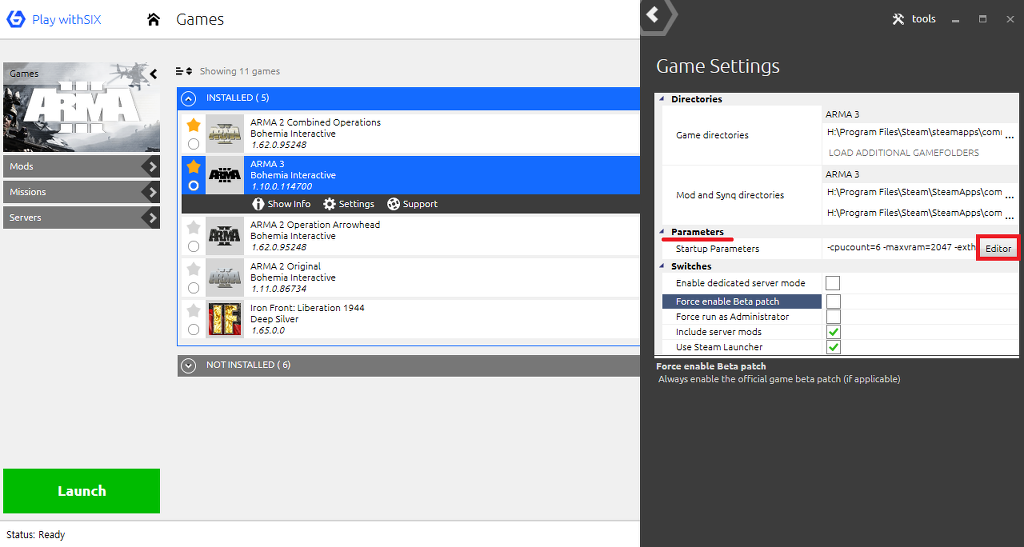Uncheck the Use Steam Launcher checkbox

pyautogui.click(x=833, y=347)
